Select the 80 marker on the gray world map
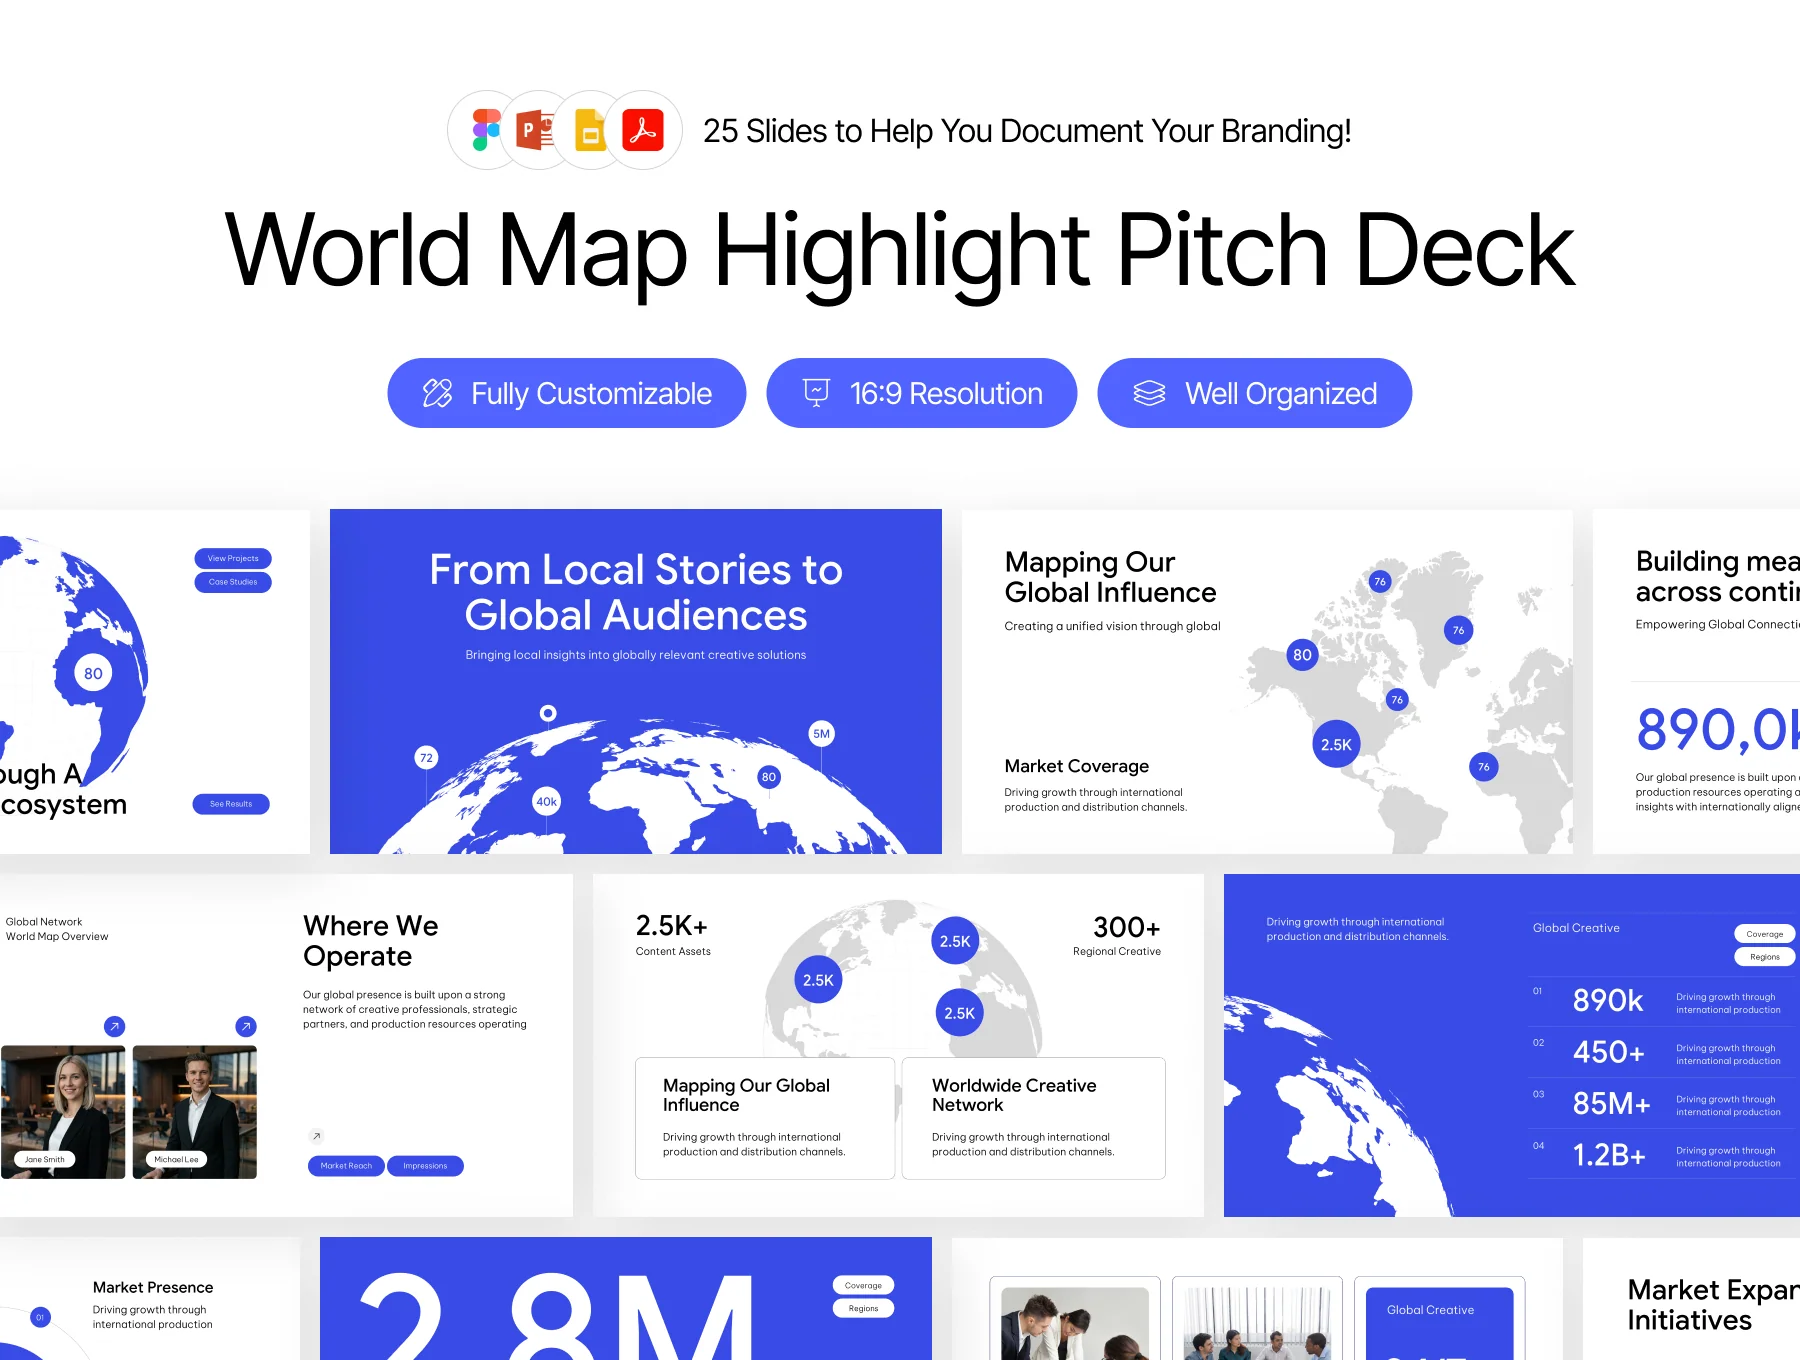This screenshot has height=1360, width=1800. [x=1302, y=655]
